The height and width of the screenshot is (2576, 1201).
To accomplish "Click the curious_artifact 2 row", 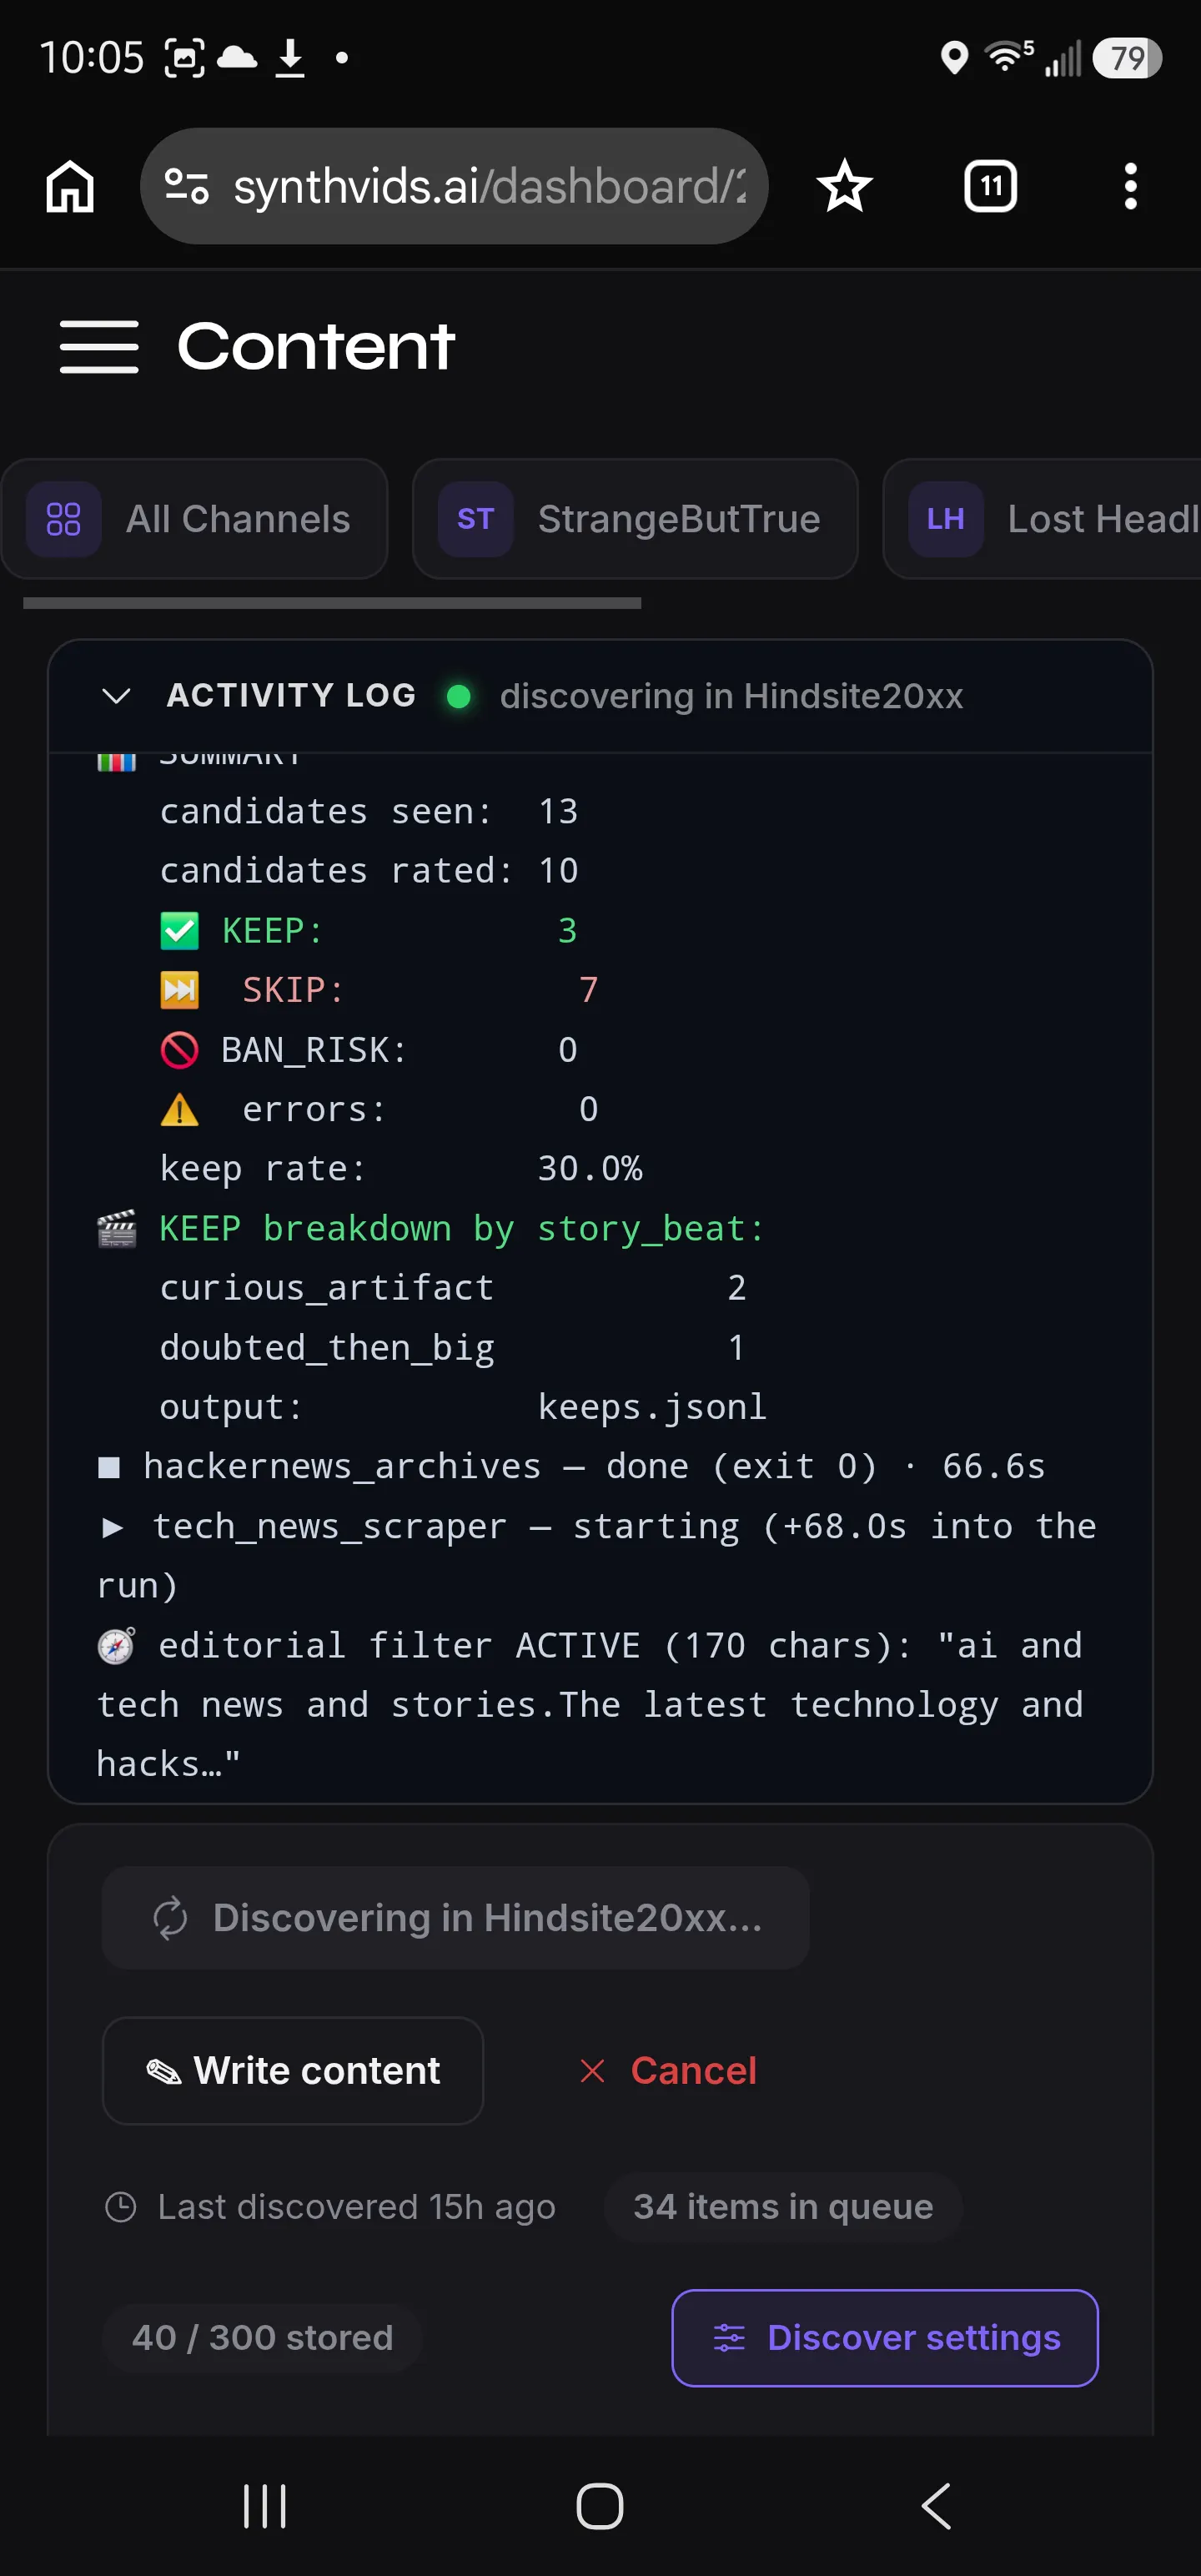I will 453,1288.
